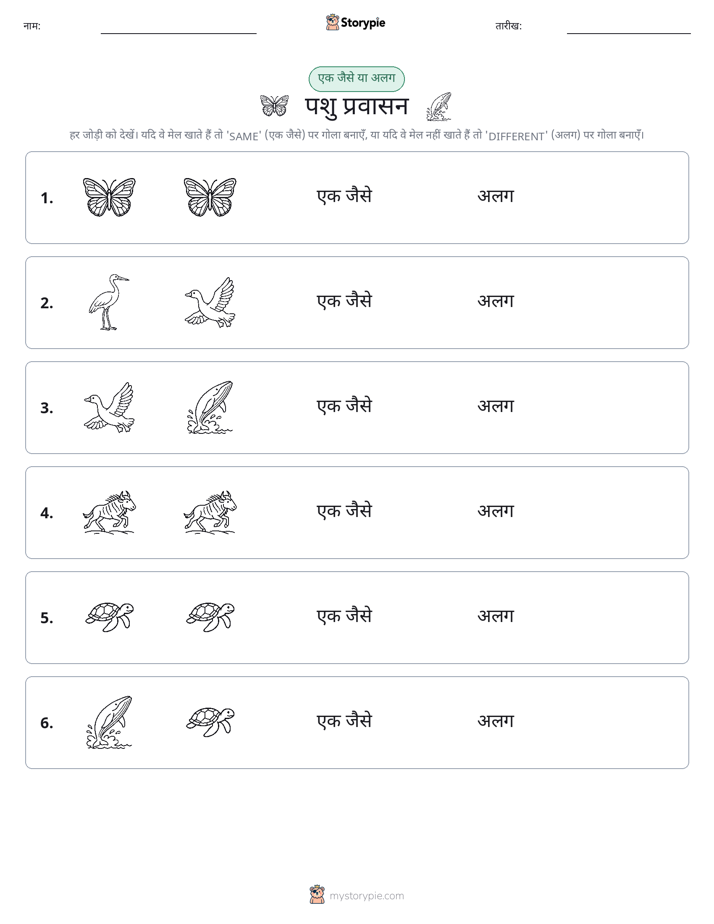The image size is (714, 924).
Task: Choose 'एक जैसे' for row 1
Action: (x=344, y=196)
